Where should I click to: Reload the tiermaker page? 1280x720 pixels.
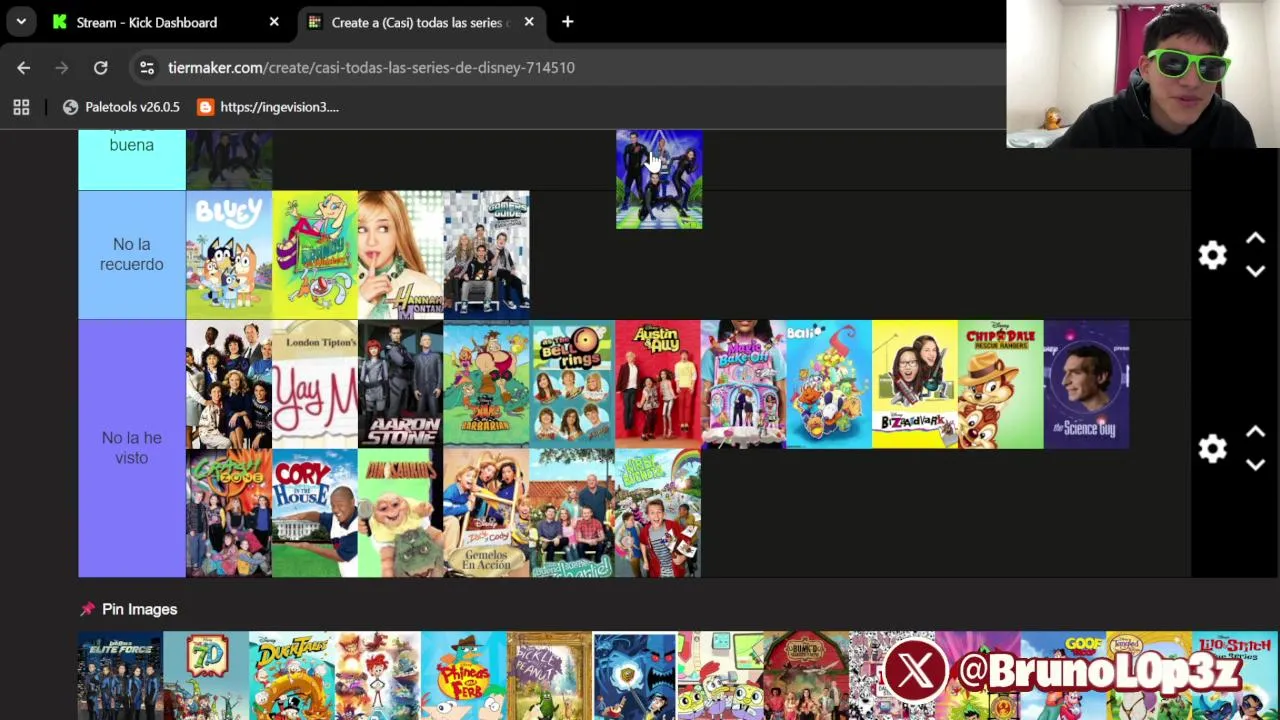point(100,68)
